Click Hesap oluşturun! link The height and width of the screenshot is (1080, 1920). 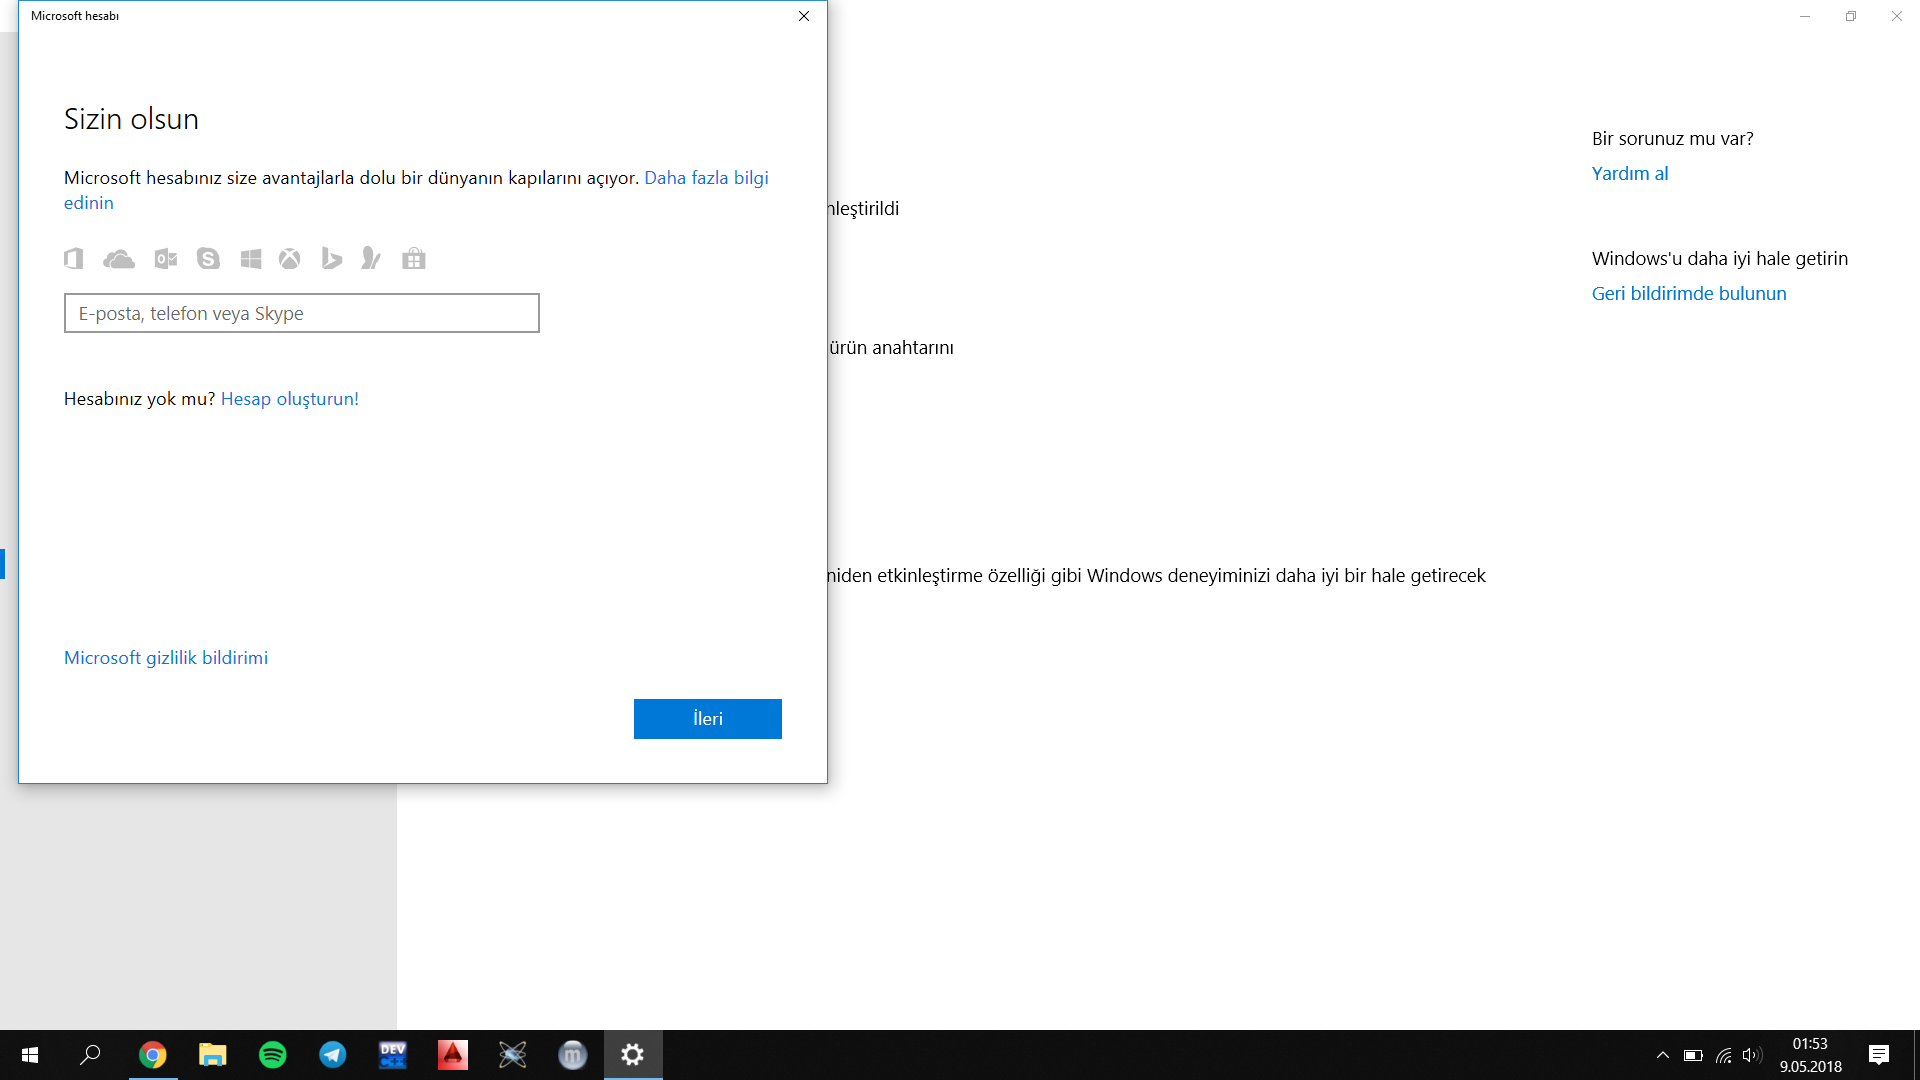point(290,399)
